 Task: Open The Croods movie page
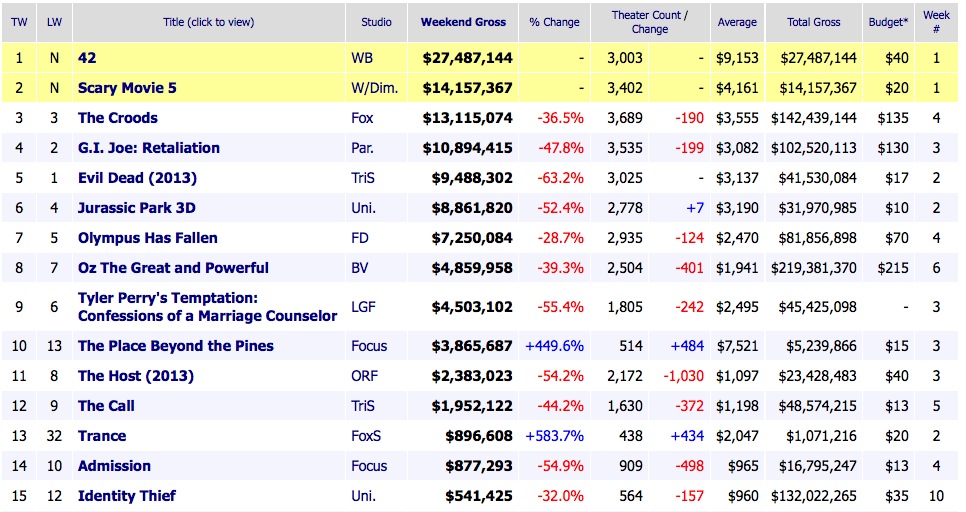[x=118, y=118]
